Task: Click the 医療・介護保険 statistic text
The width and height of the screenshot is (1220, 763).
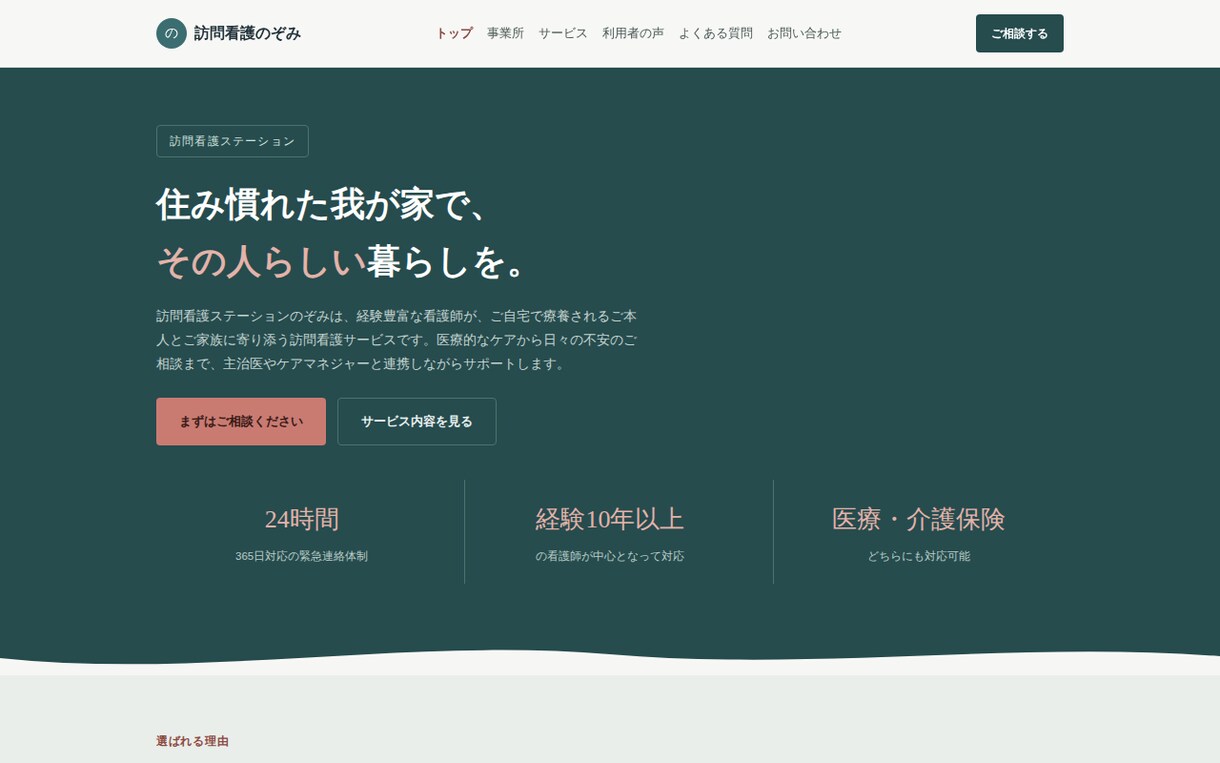Action: 918,519
